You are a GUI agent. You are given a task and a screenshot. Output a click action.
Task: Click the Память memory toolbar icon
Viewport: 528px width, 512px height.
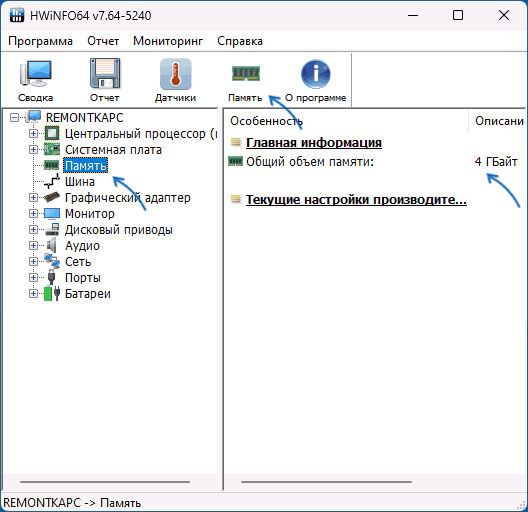pos(245,73)
